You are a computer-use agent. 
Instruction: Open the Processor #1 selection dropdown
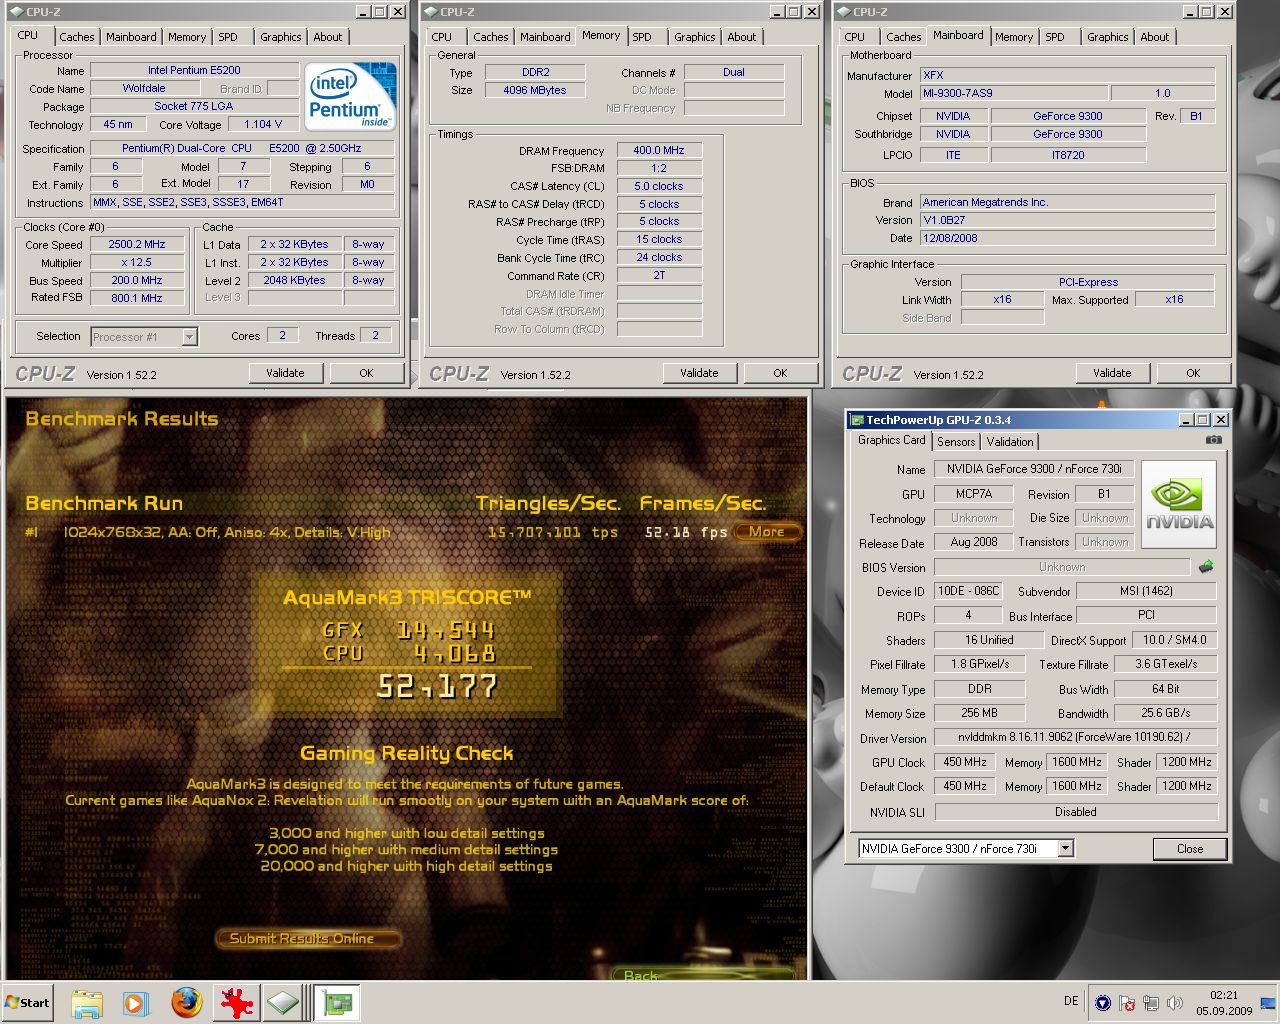pos(189,337)
